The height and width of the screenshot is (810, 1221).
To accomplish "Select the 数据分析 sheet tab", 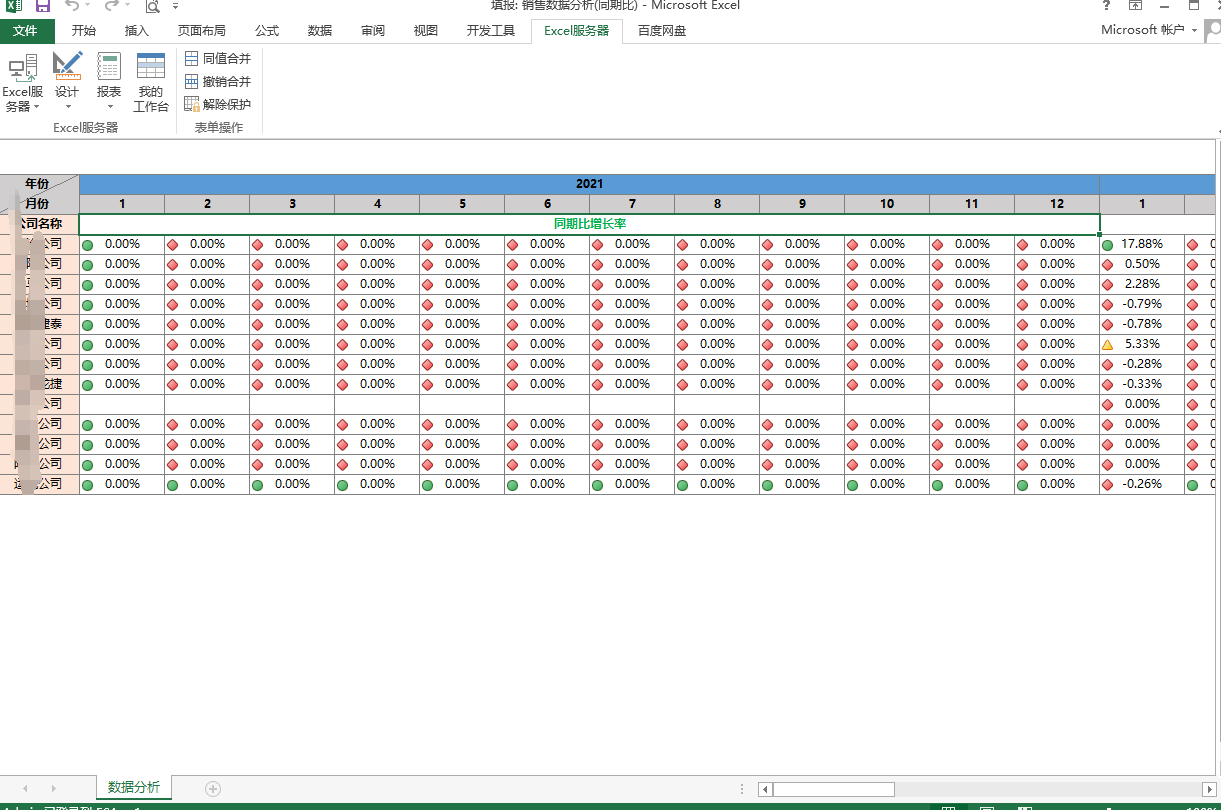I will [134, 788].
